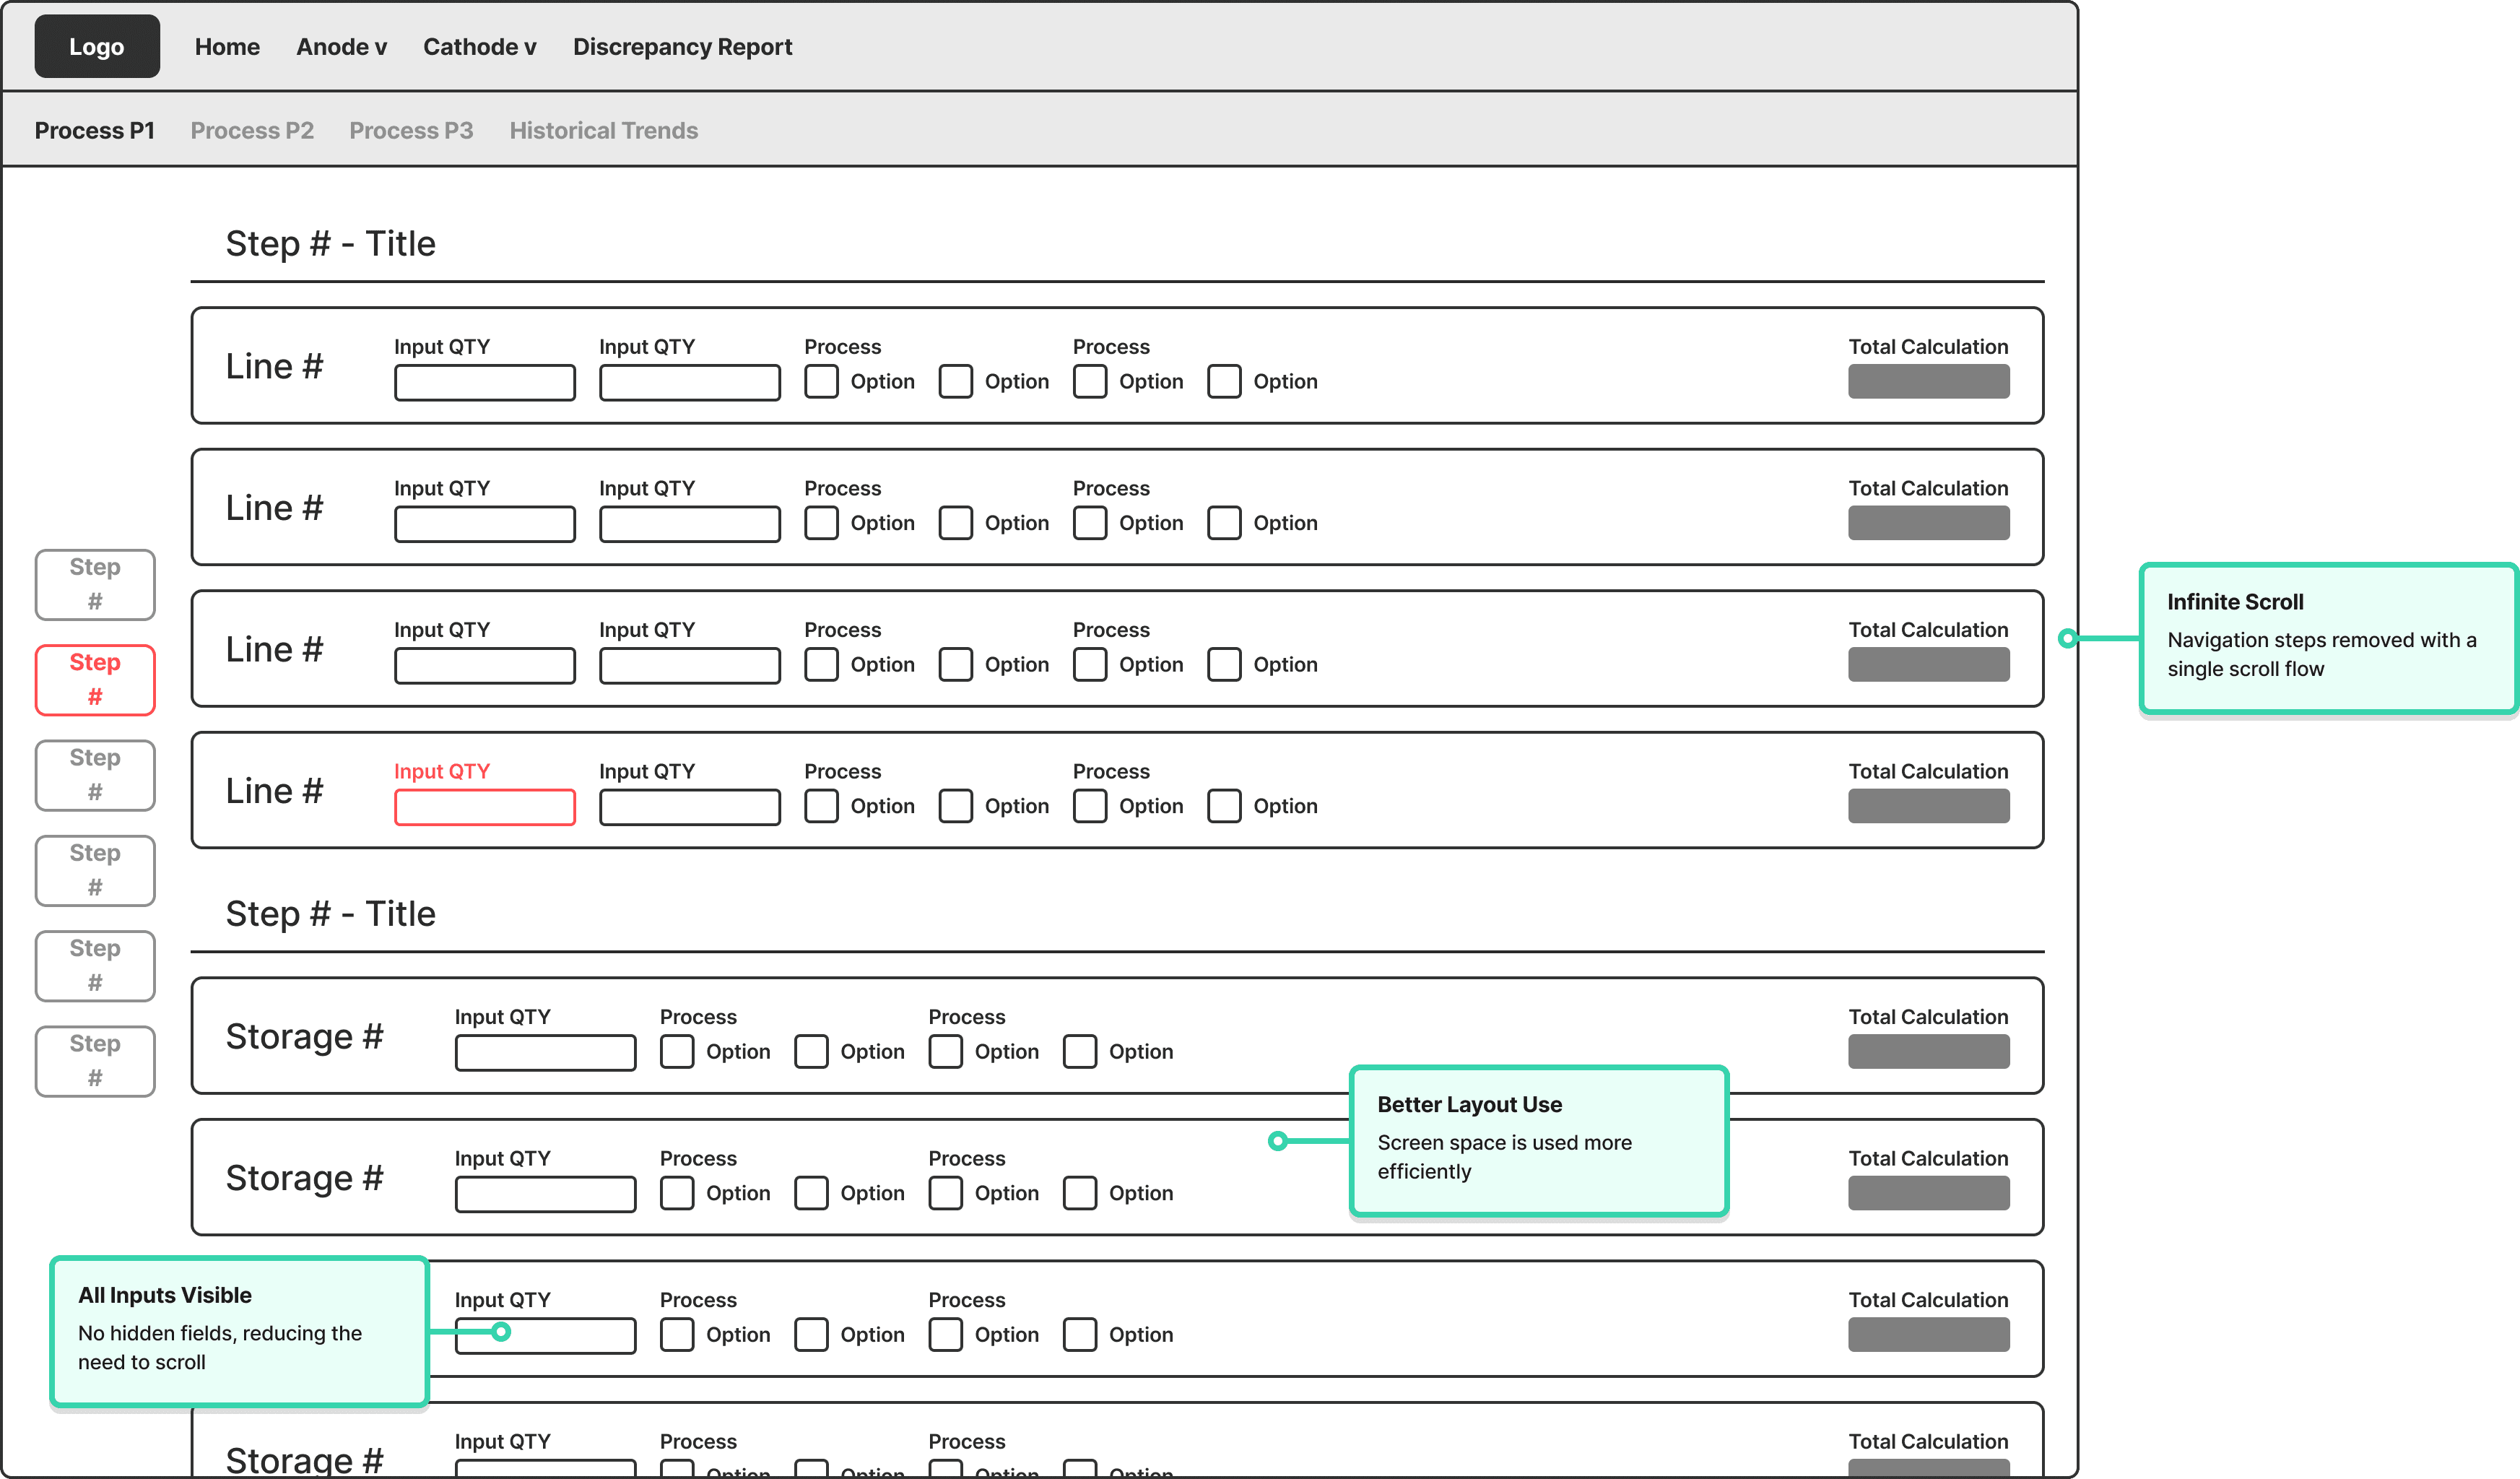
Task: Focus first Input QTY field in first Line row
Action: [485, 382]
